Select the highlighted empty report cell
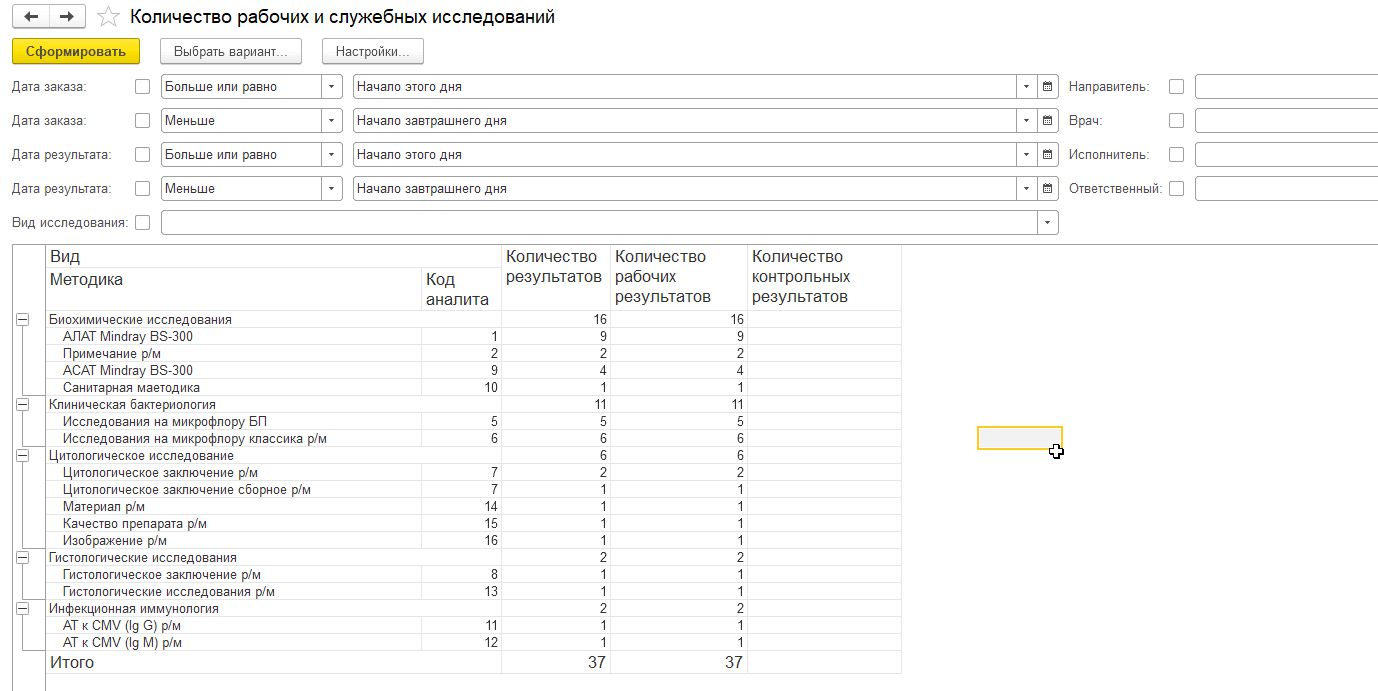The height and width of the screenshot is (691, 1378). (1020, 438)
